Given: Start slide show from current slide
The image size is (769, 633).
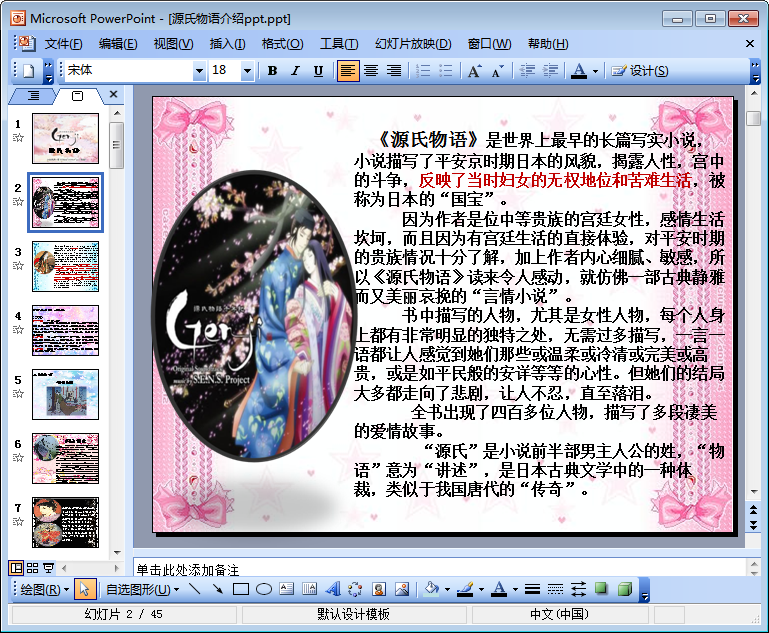Looking at the screenshot, I should coord(49,568).
